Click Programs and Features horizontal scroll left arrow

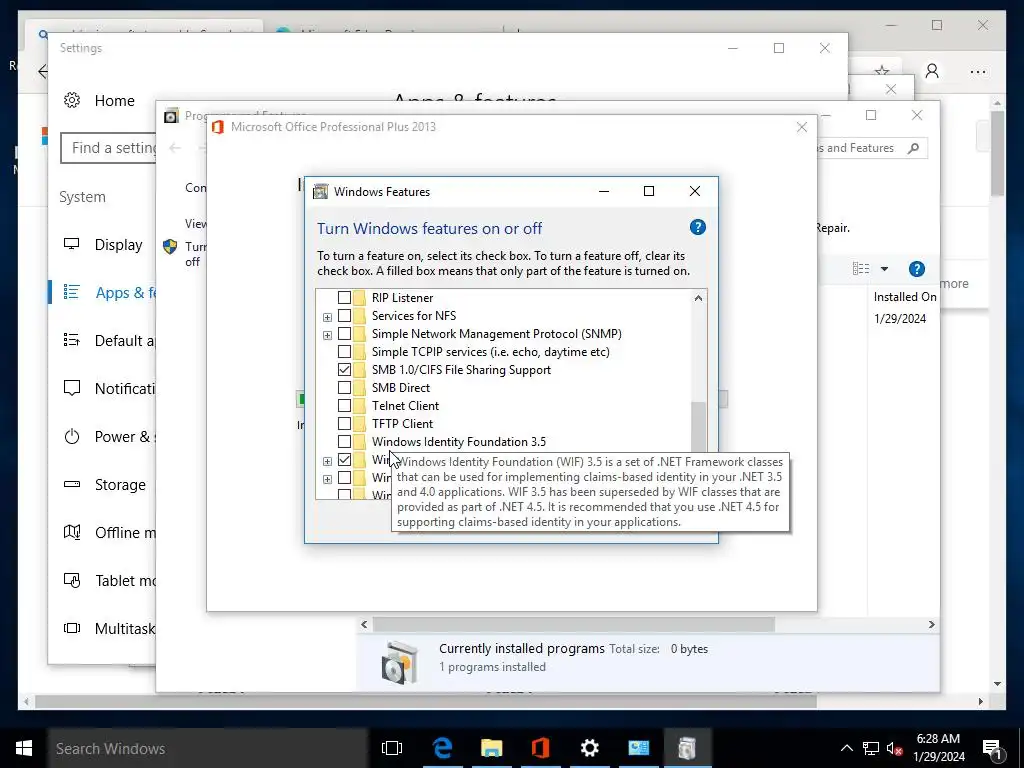(x=364, y=624)
